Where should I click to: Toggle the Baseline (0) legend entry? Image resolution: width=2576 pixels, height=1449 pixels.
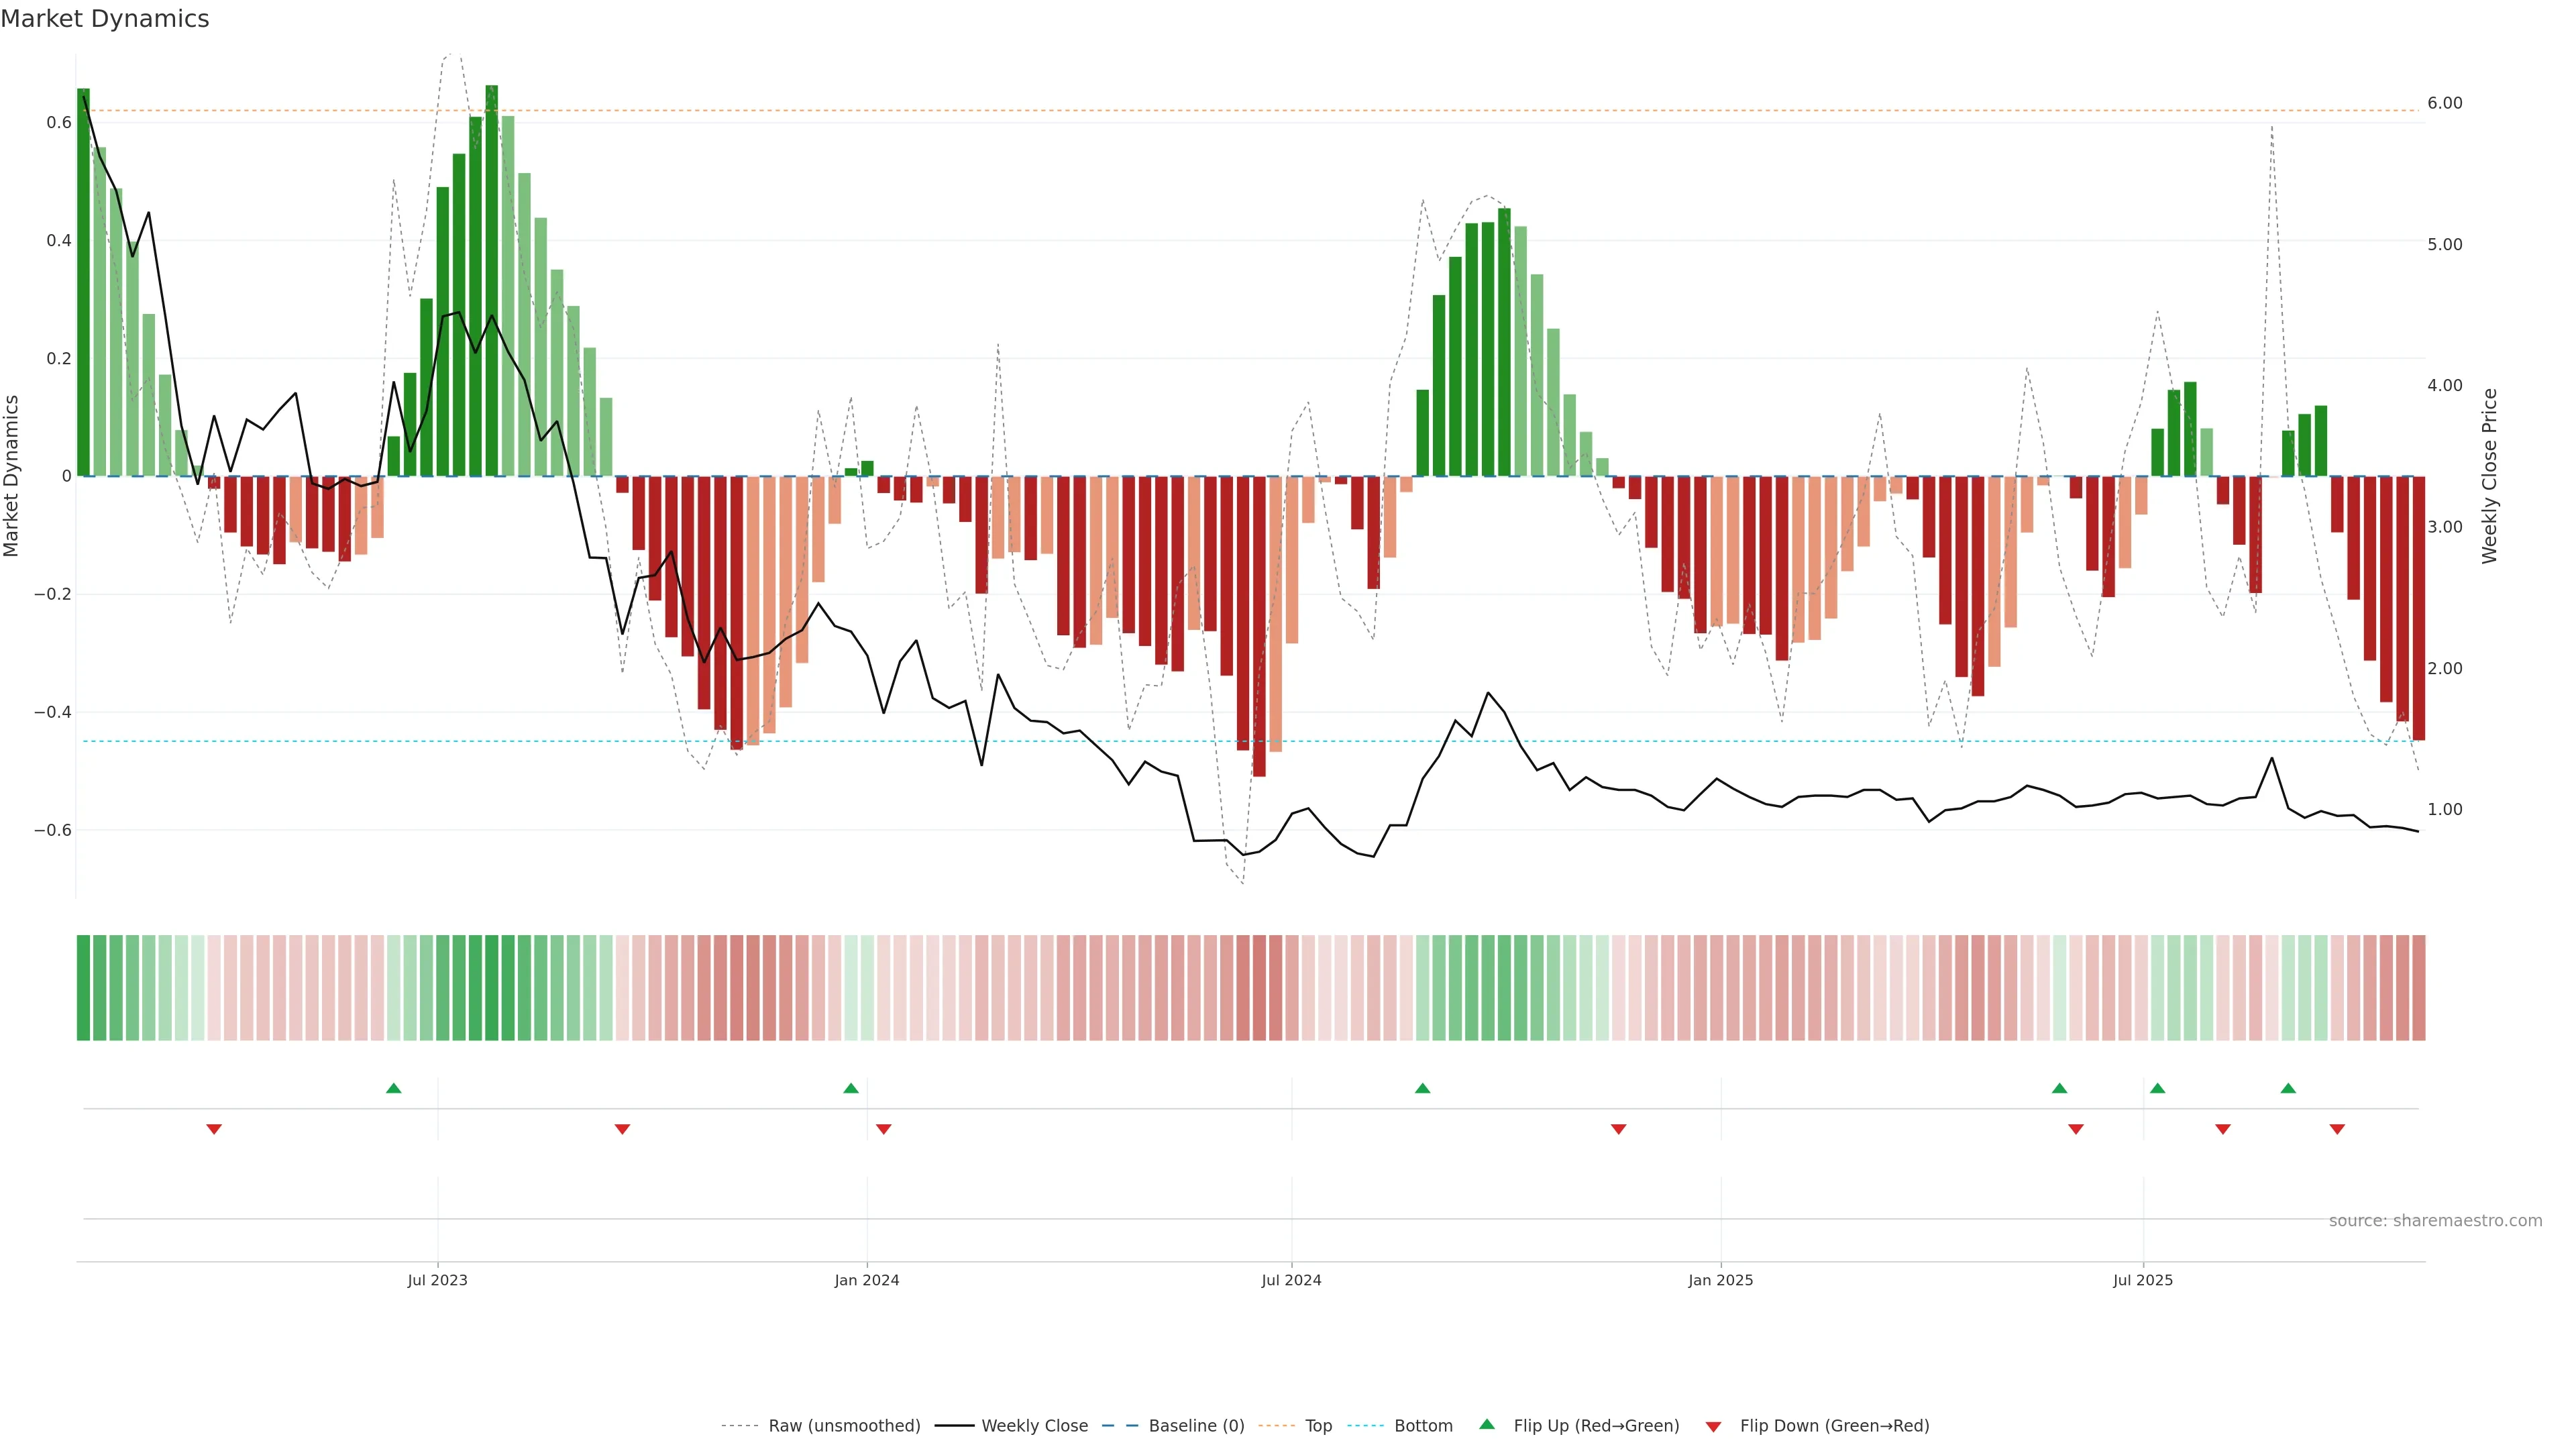tap(1196, 1426)
